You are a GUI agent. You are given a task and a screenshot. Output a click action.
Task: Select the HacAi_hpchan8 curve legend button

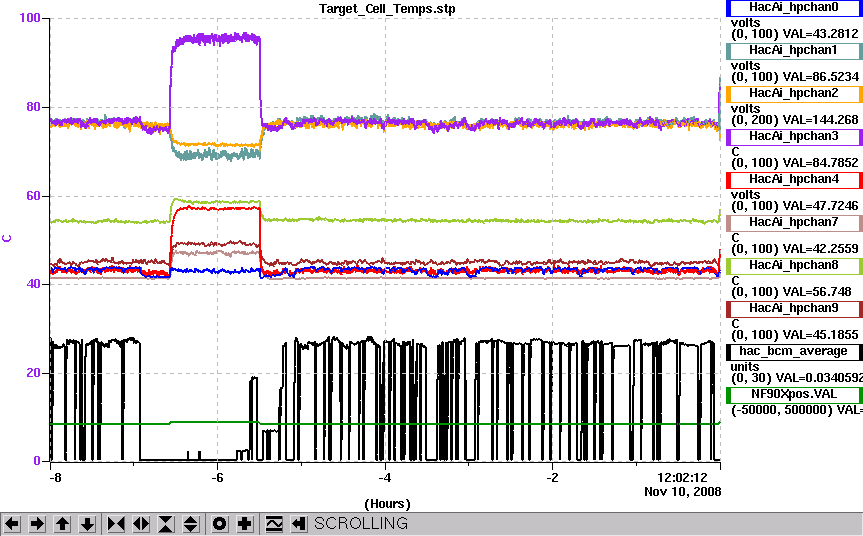[794, 265]
